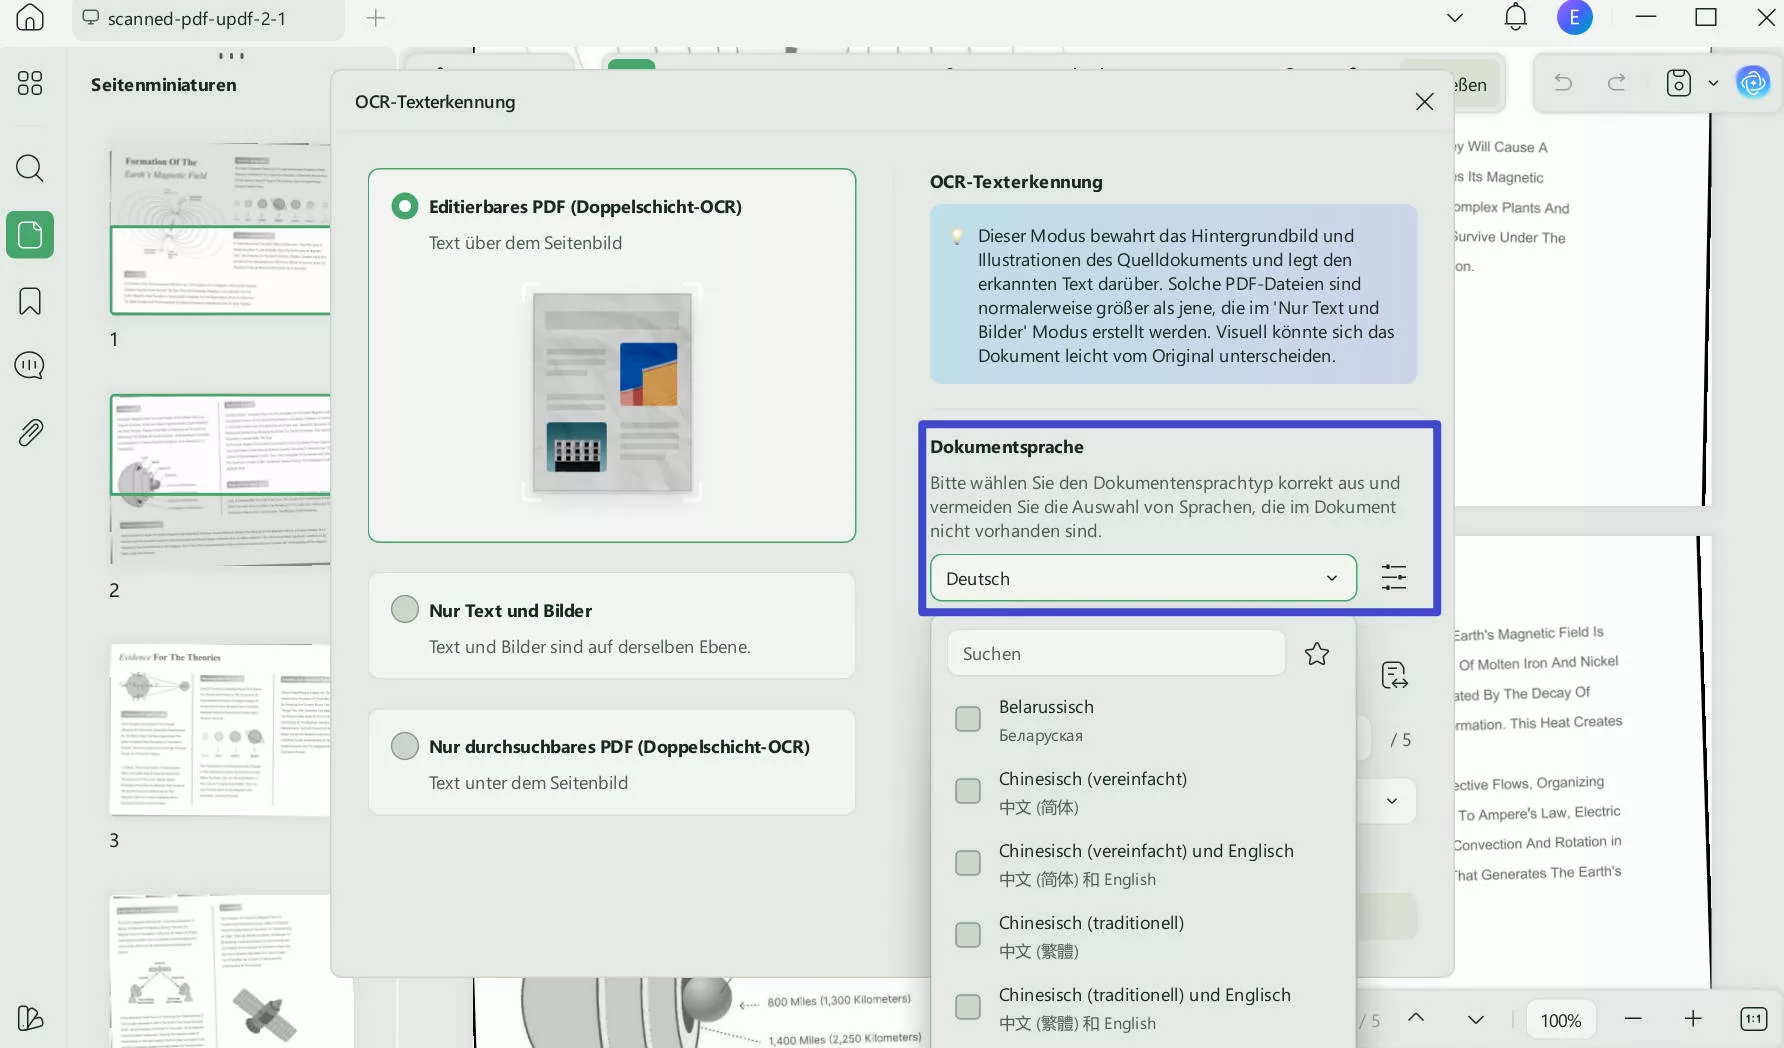Click the redo arrow
The image size is (1784, 1048).
coord(1616,83)
